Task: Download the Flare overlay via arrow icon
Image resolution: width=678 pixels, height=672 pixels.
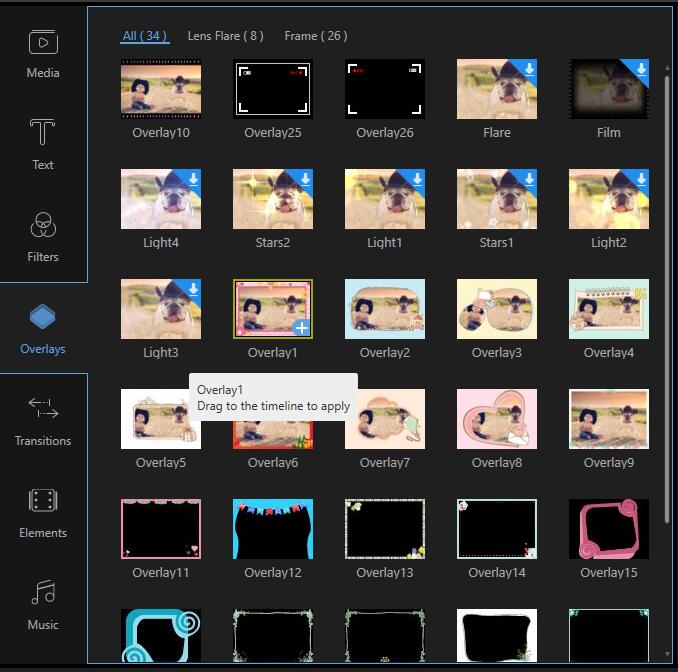Action: 529,68
